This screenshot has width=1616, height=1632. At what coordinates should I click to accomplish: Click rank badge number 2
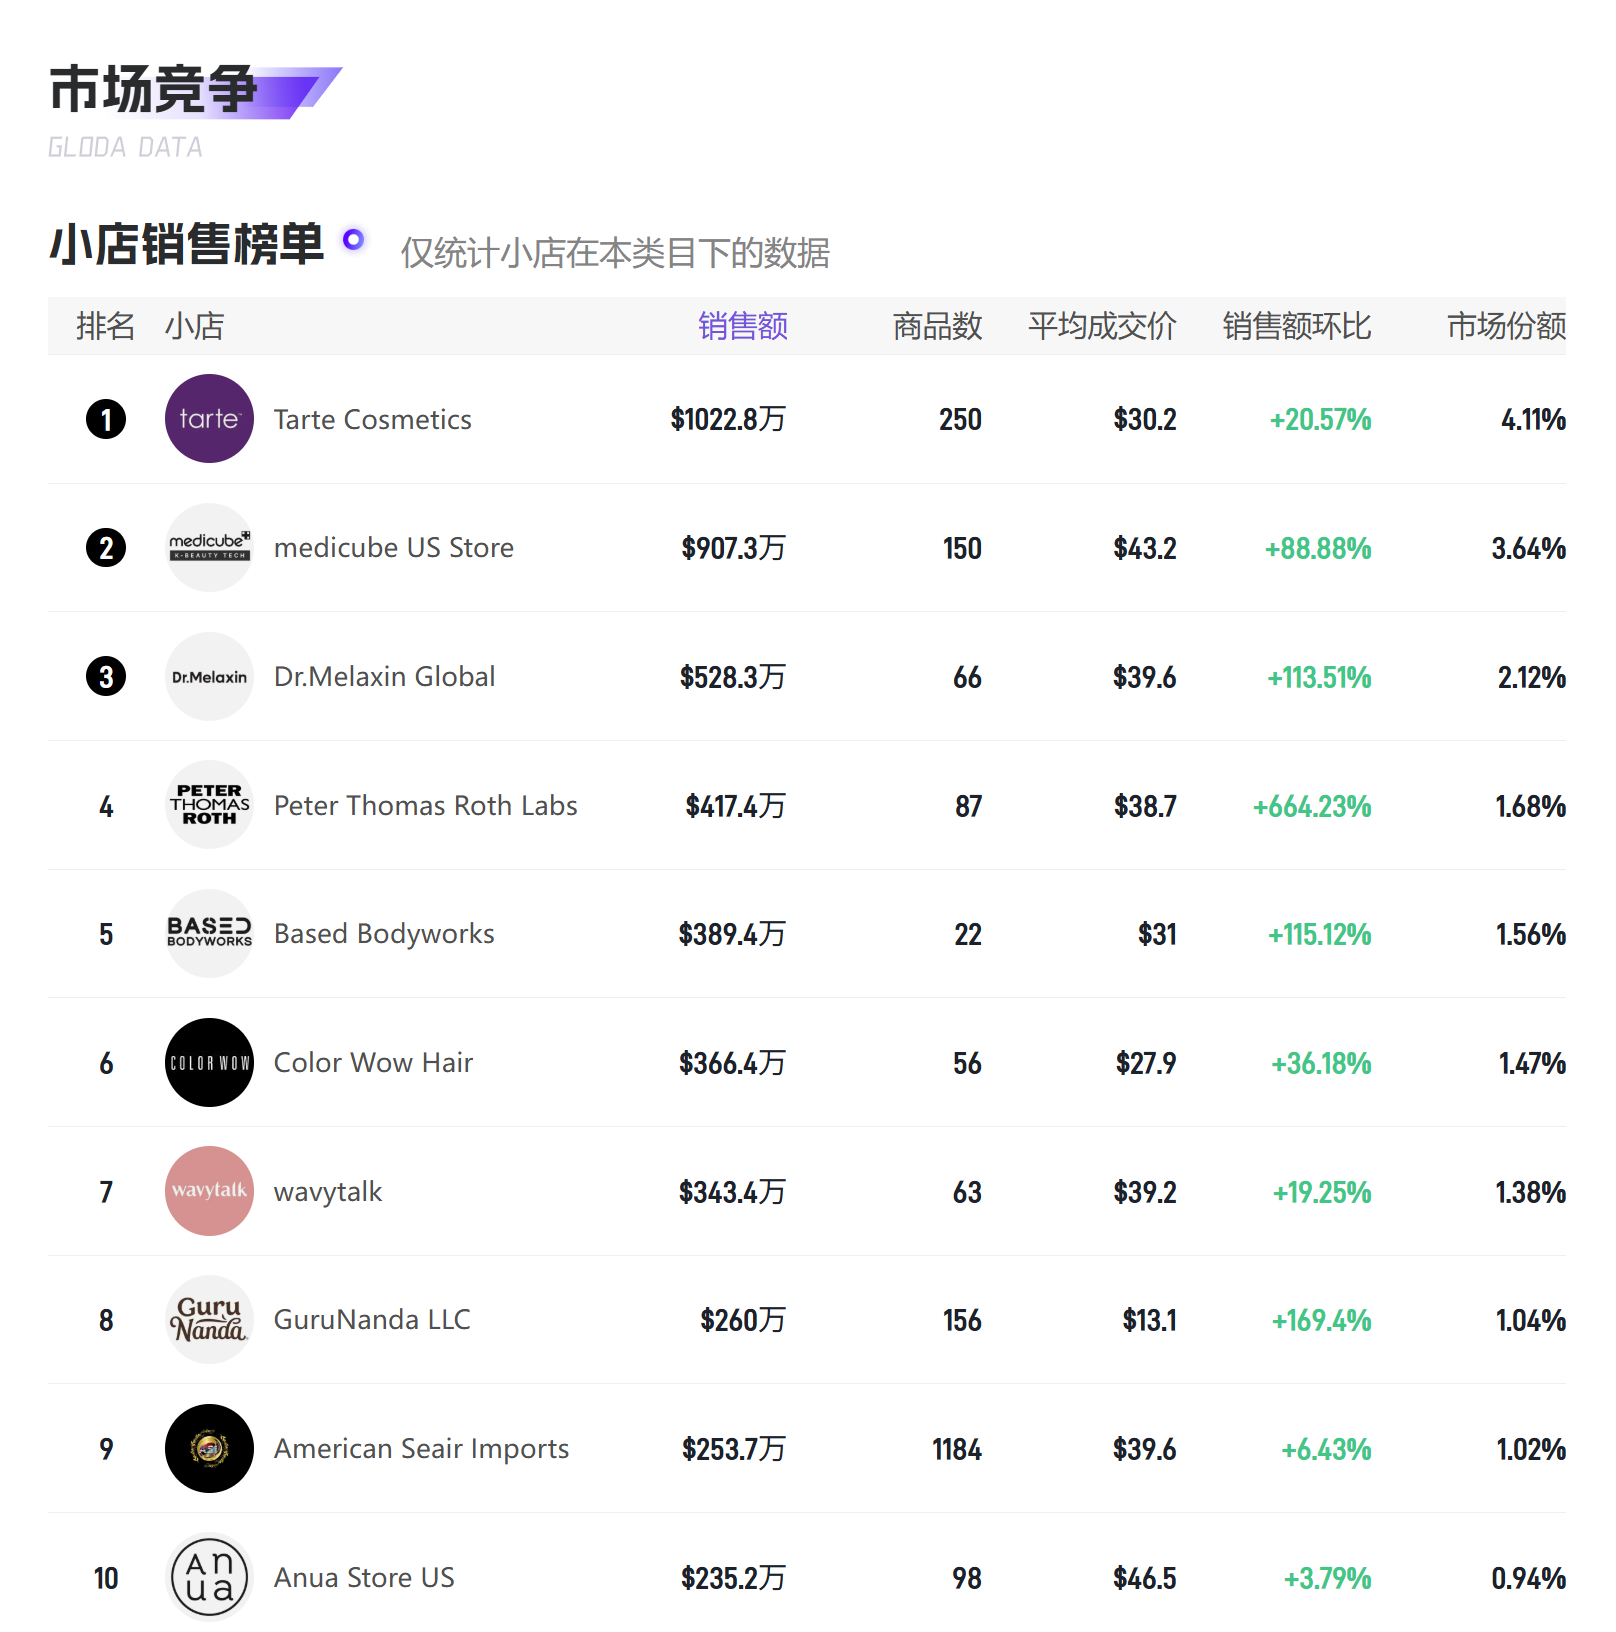[106, 548]
